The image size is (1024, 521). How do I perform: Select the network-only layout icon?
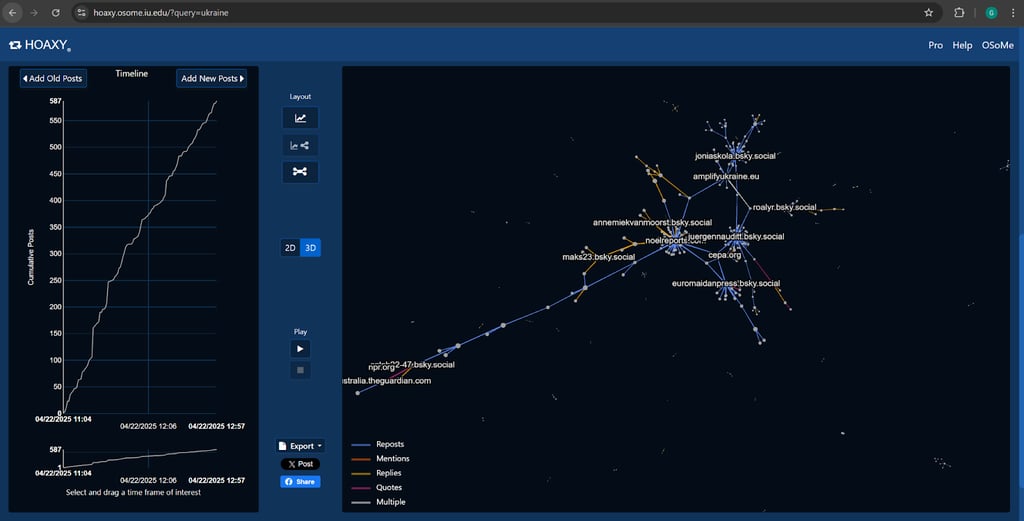[x=300, y=172]
